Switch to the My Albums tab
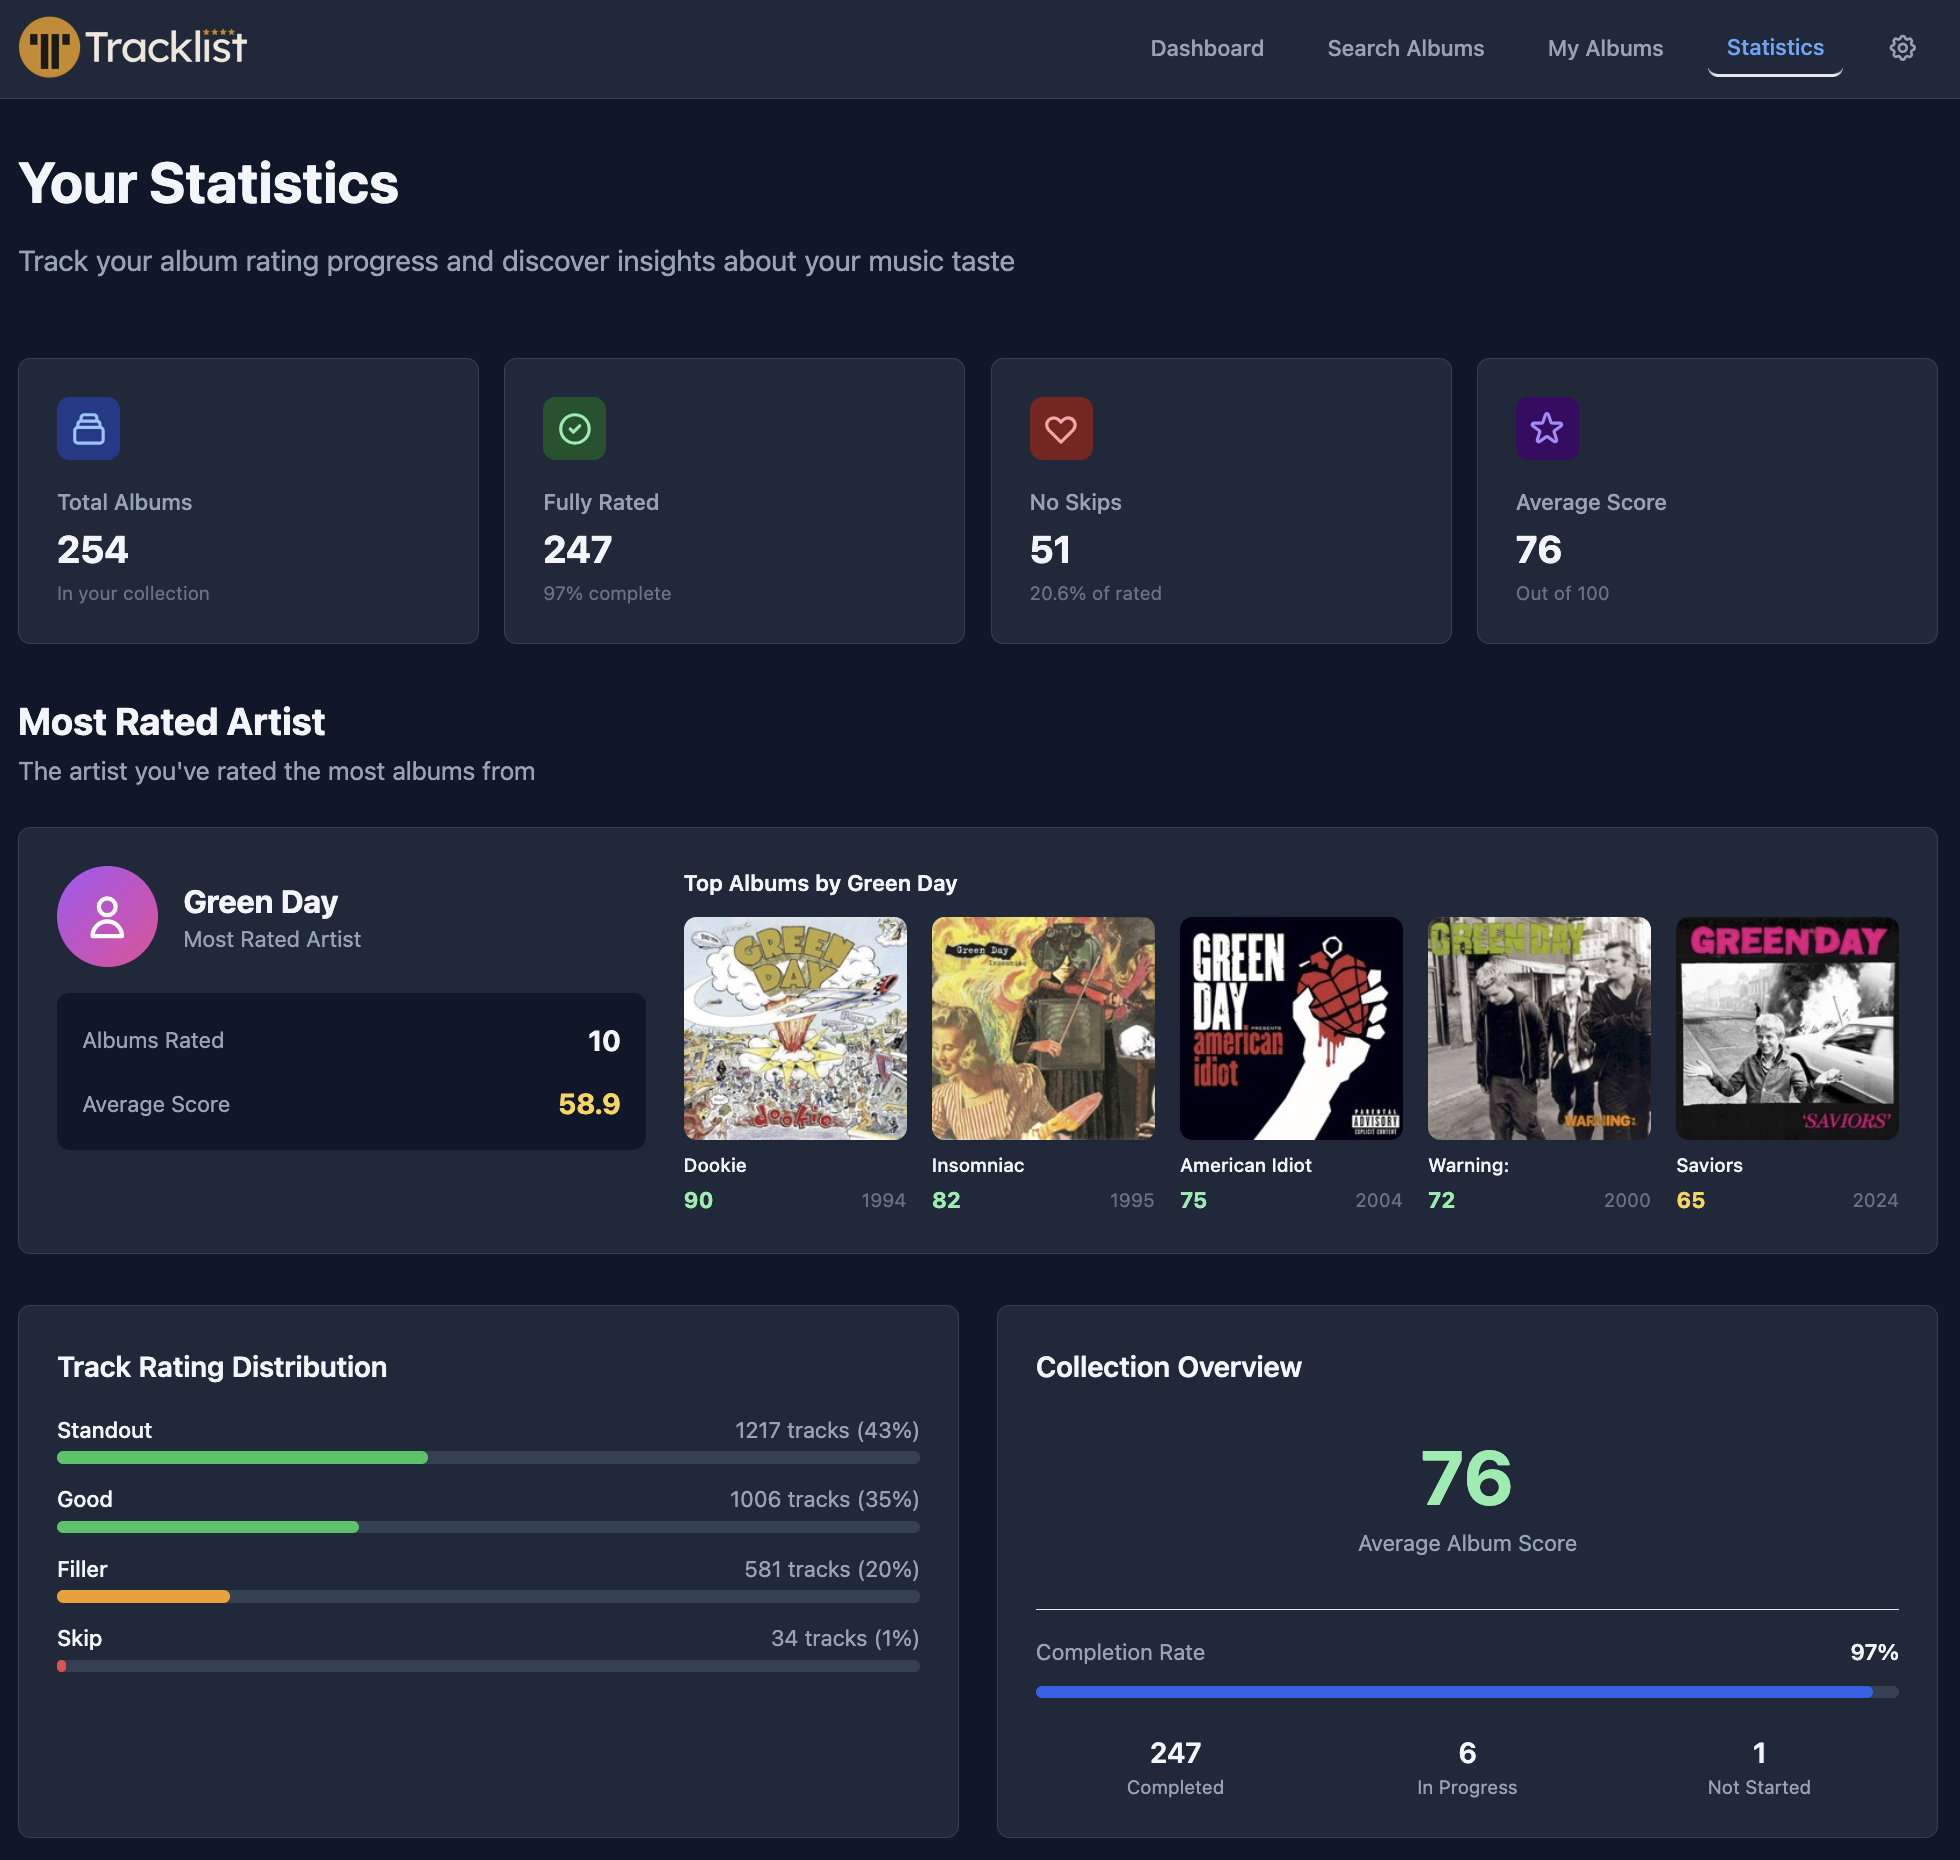Screen dimensions: 1960x1860 [1605, 48]
